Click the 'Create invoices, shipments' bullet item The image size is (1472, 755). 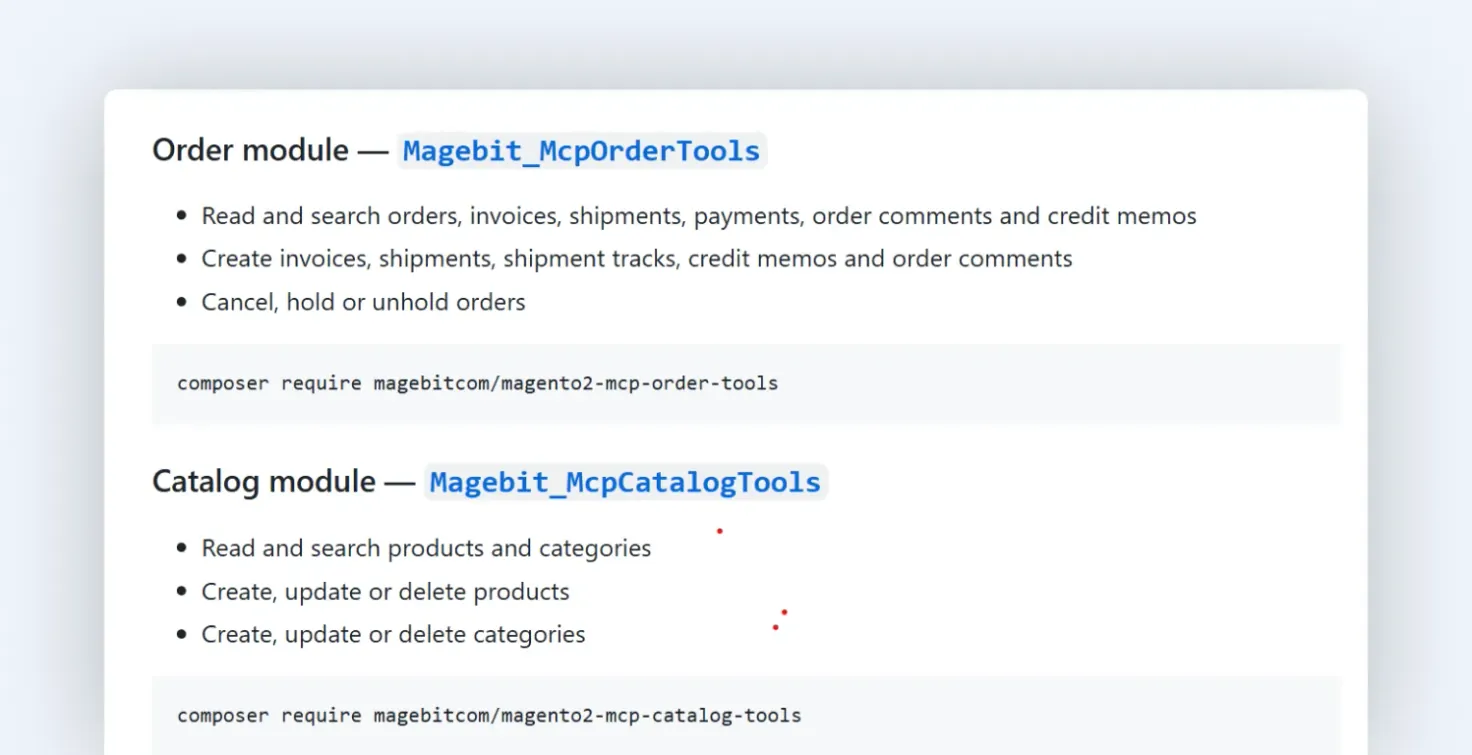[637, 259]
